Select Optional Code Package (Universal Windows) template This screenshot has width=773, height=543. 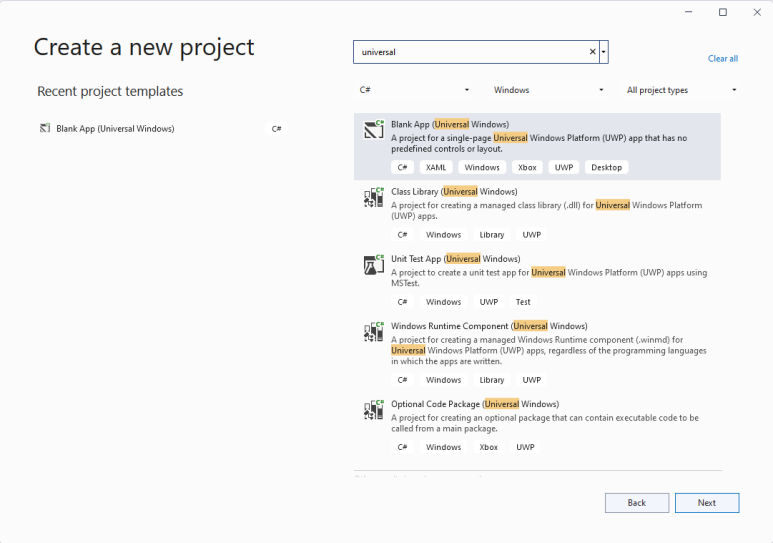[x=537, y=426]
